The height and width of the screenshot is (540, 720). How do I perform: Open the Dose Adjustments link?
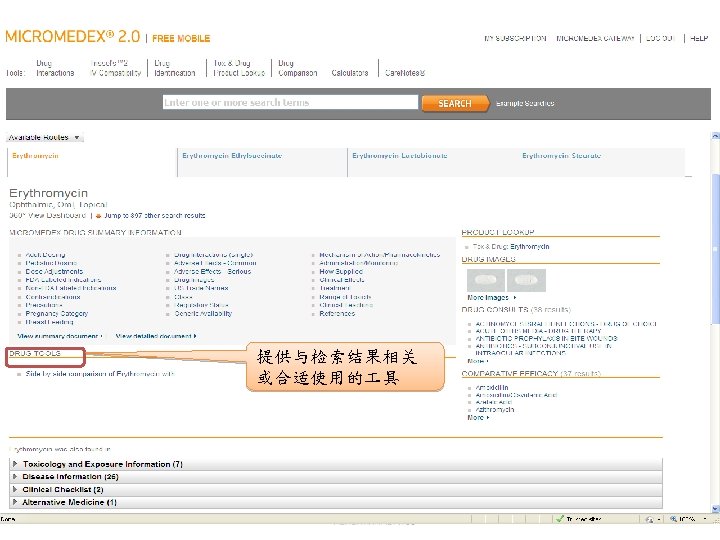point(54,271)
